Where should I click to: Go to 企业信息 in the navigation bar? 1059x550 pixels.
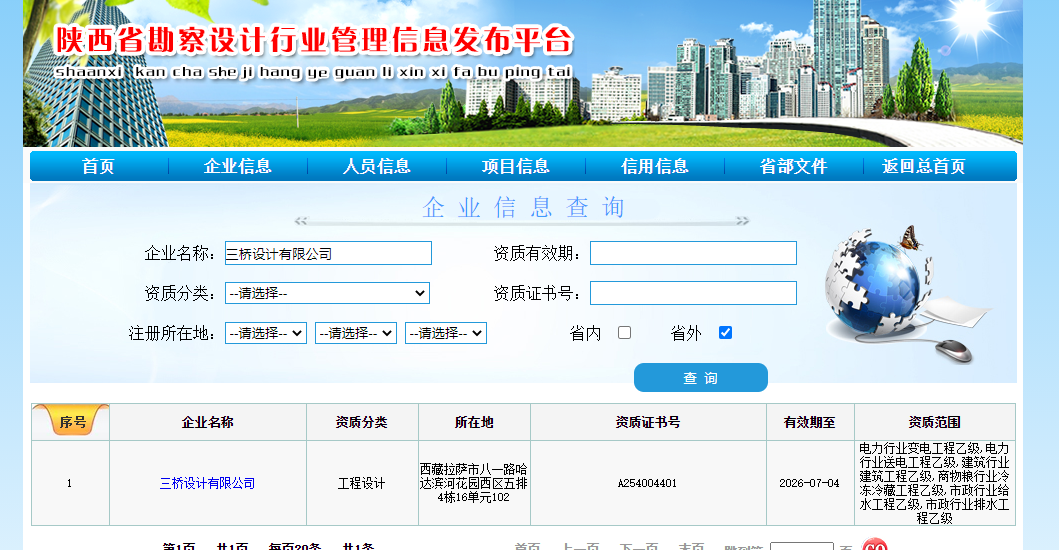click(x=237, y=166)
